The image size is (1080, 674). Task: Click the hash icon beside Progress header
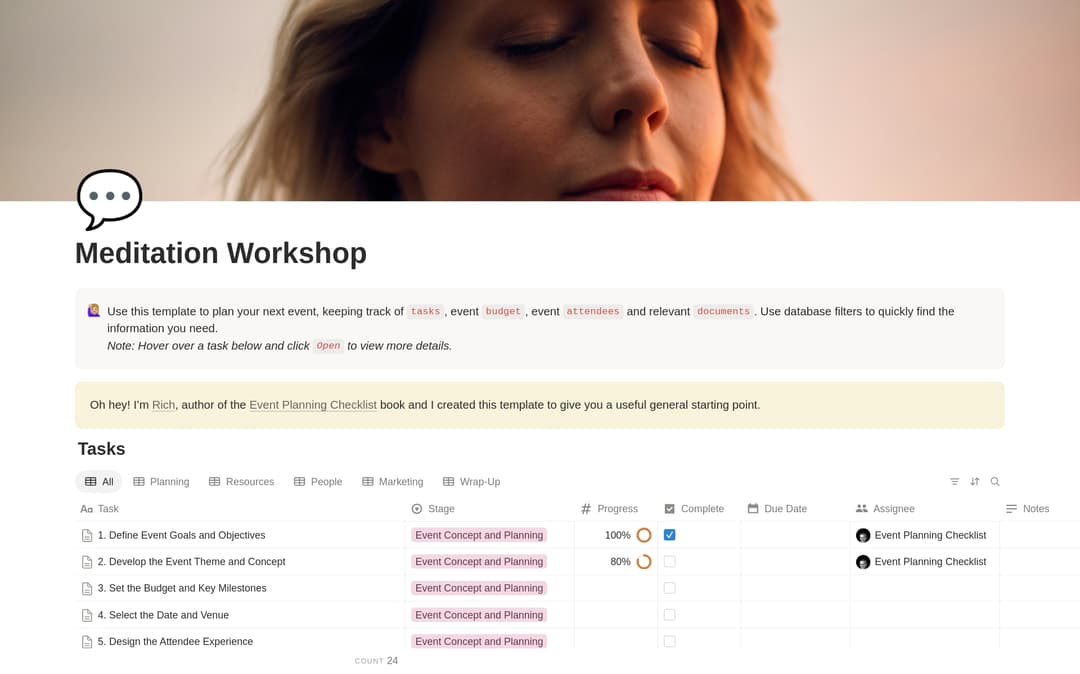point(586,509)
